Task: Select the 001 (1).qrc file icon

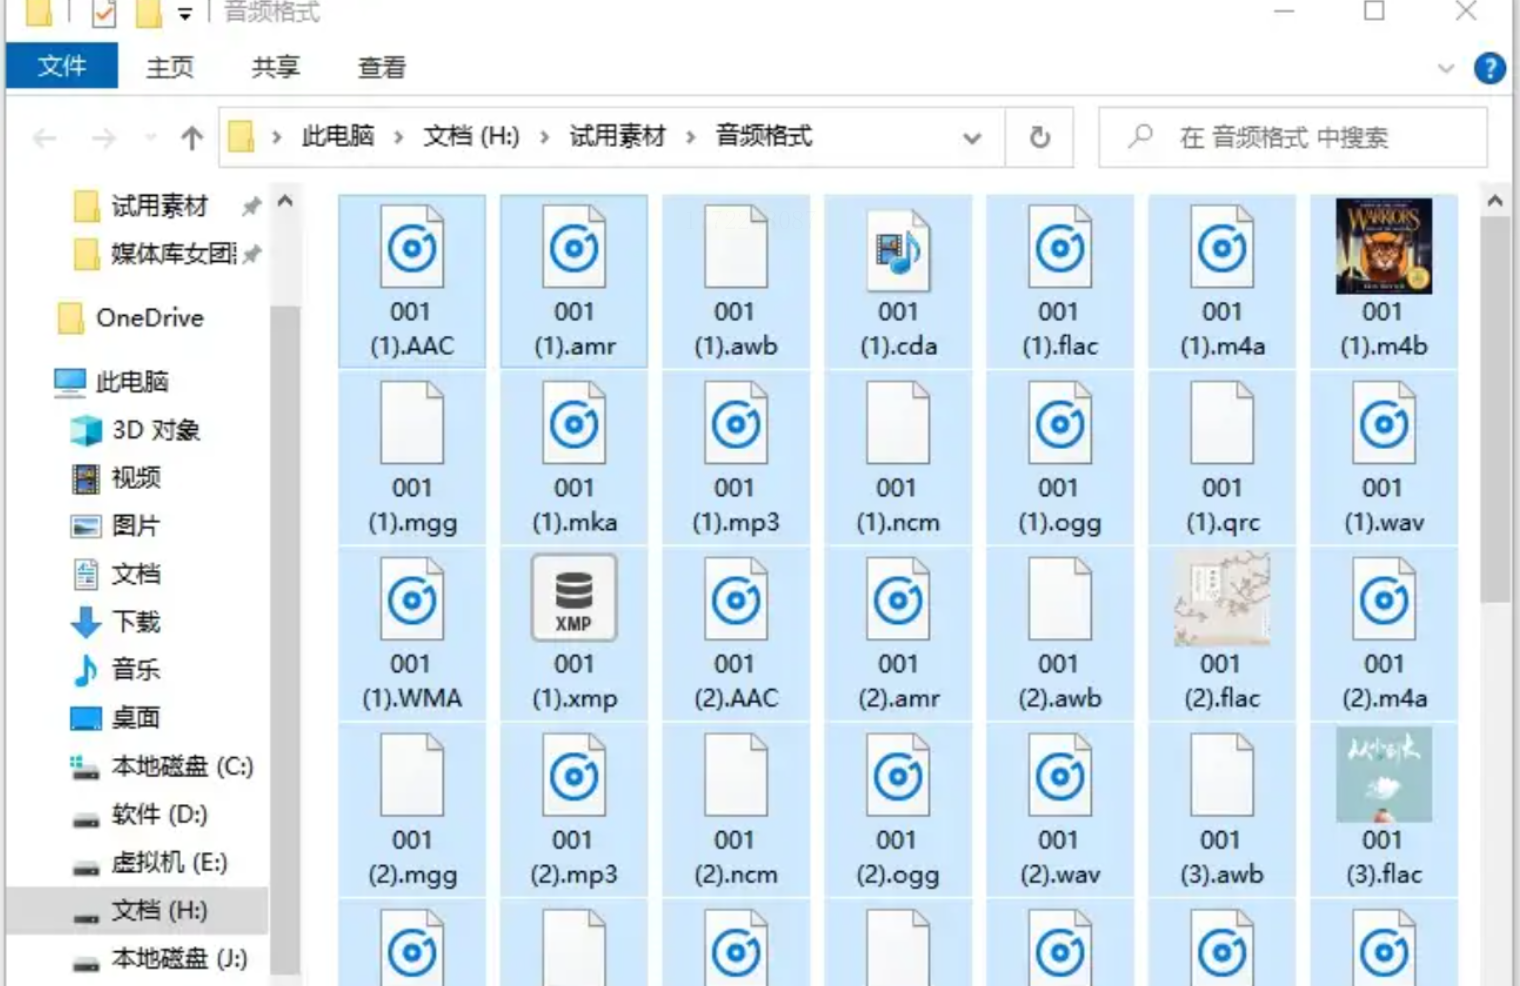Action: 1222,424
